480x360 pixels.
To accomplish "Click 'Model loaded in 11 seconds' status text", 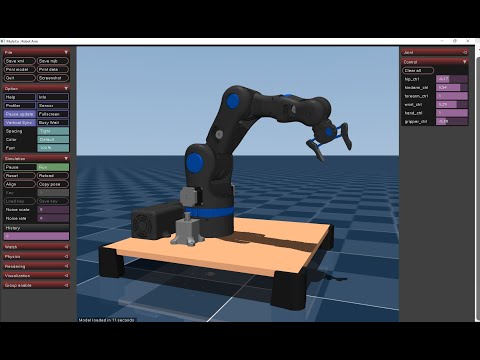I will 106,320.
